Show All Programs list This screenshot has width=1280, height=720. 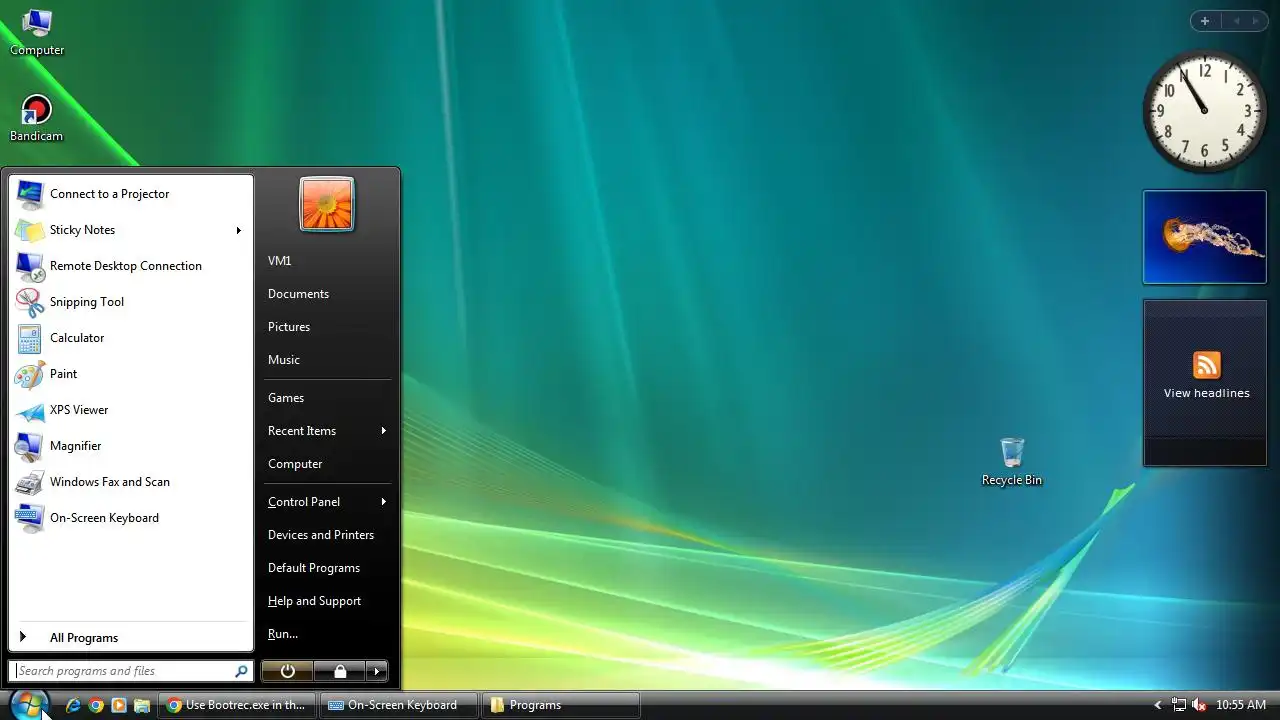(131, 638)
